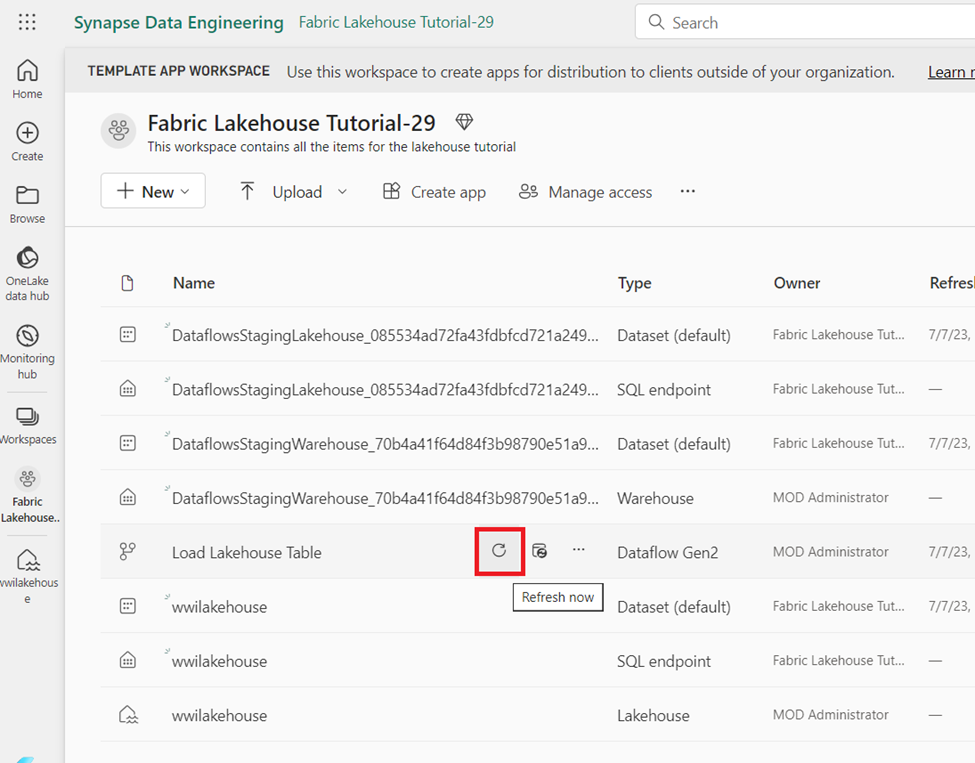Click dataflow icon of Load Lakehouse Table row

point(127,552)
